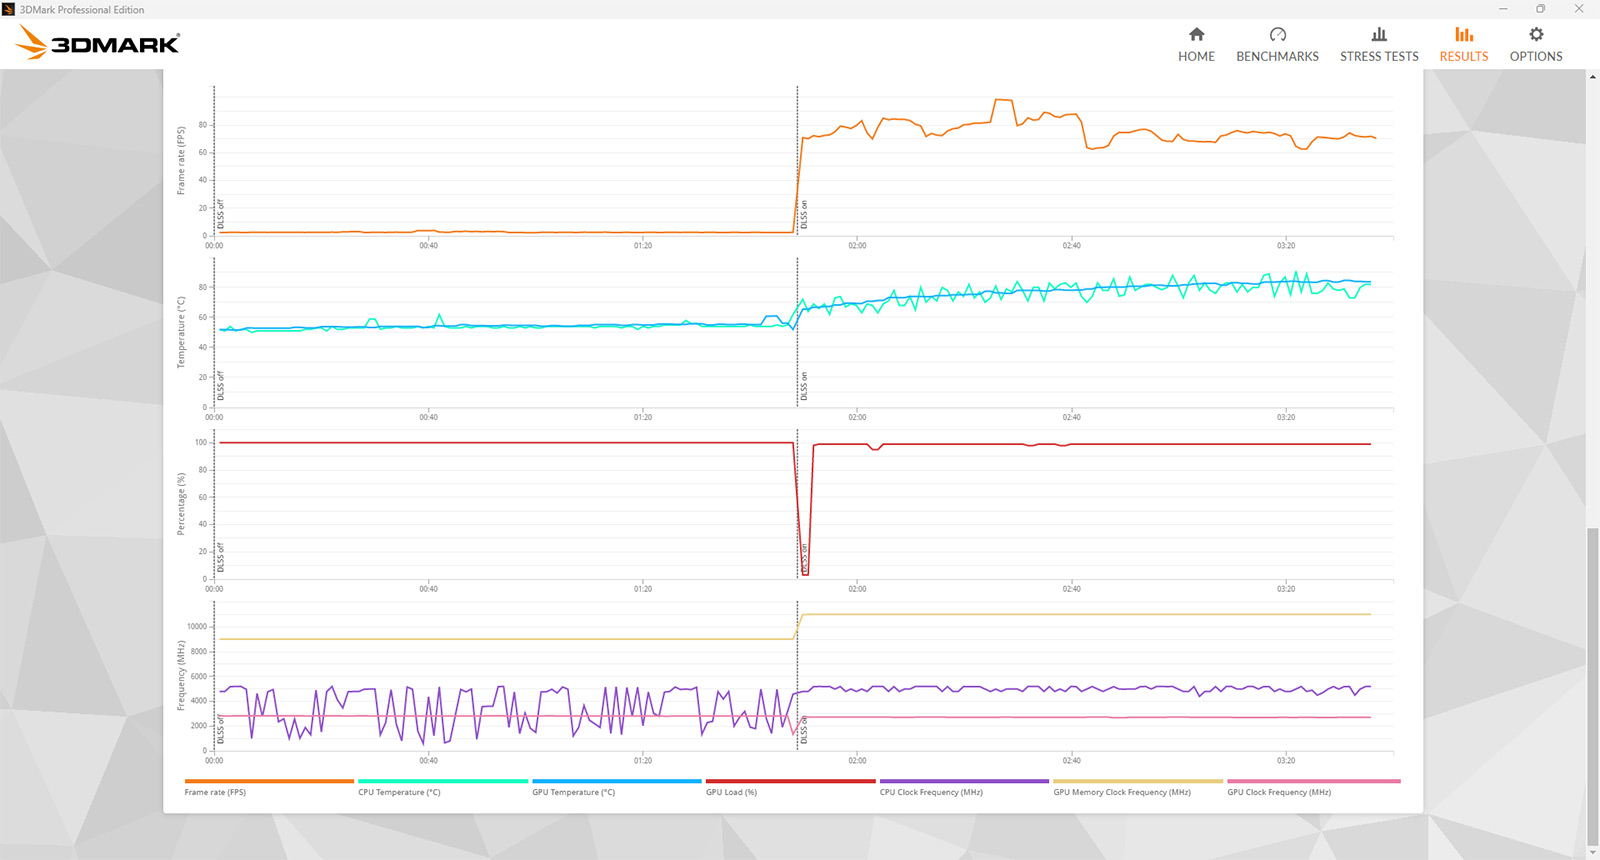Switch to the STRESS TESTS tab label
Image resolution: width=1600 pixels, height=860 pixels.
tap(1379, 57)
